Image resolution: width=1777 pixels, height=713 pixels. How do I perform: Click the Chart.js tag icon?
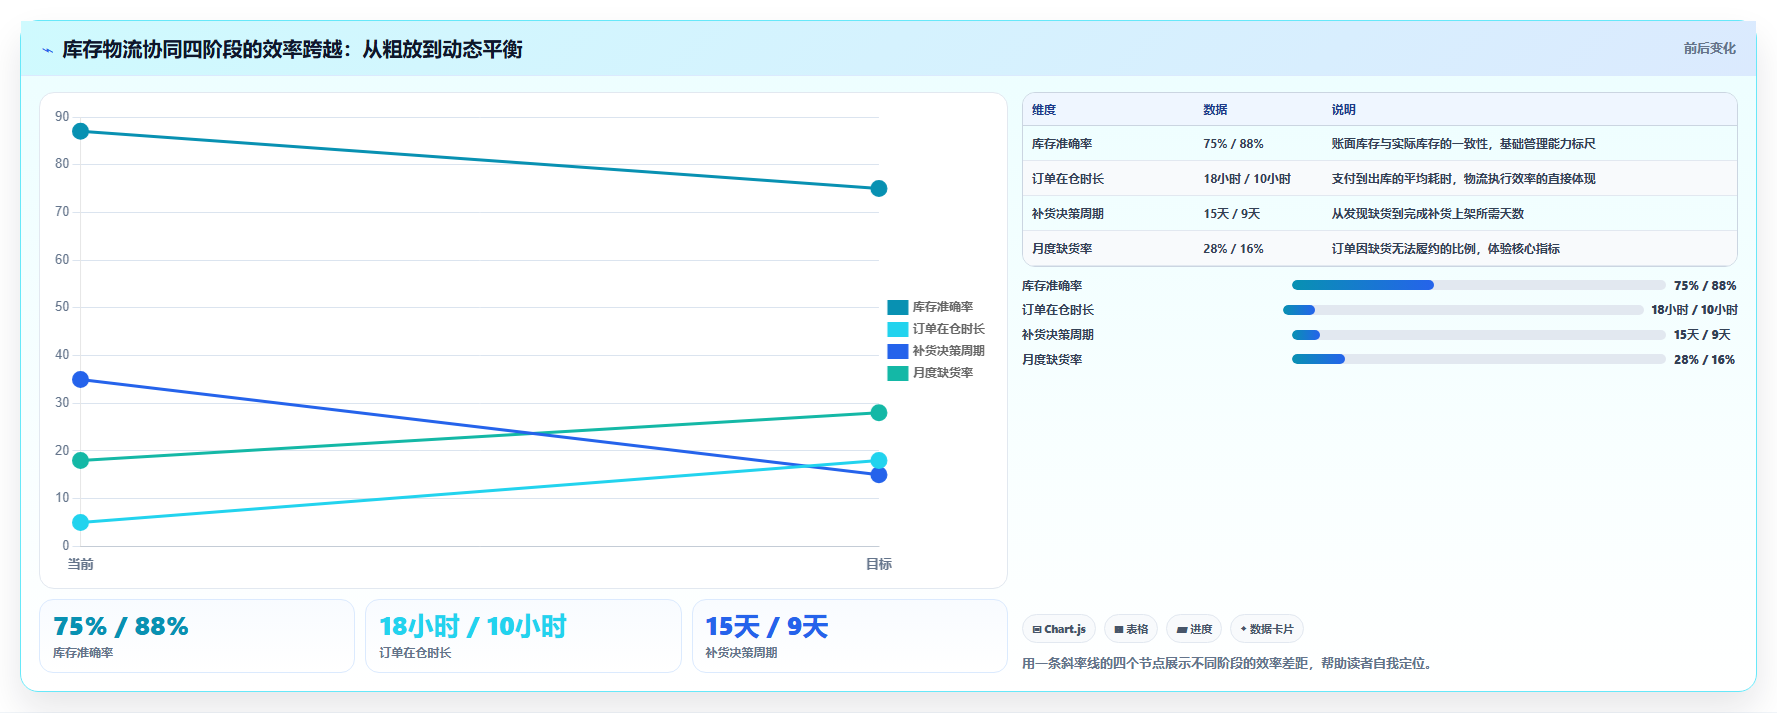point(1037,630)
